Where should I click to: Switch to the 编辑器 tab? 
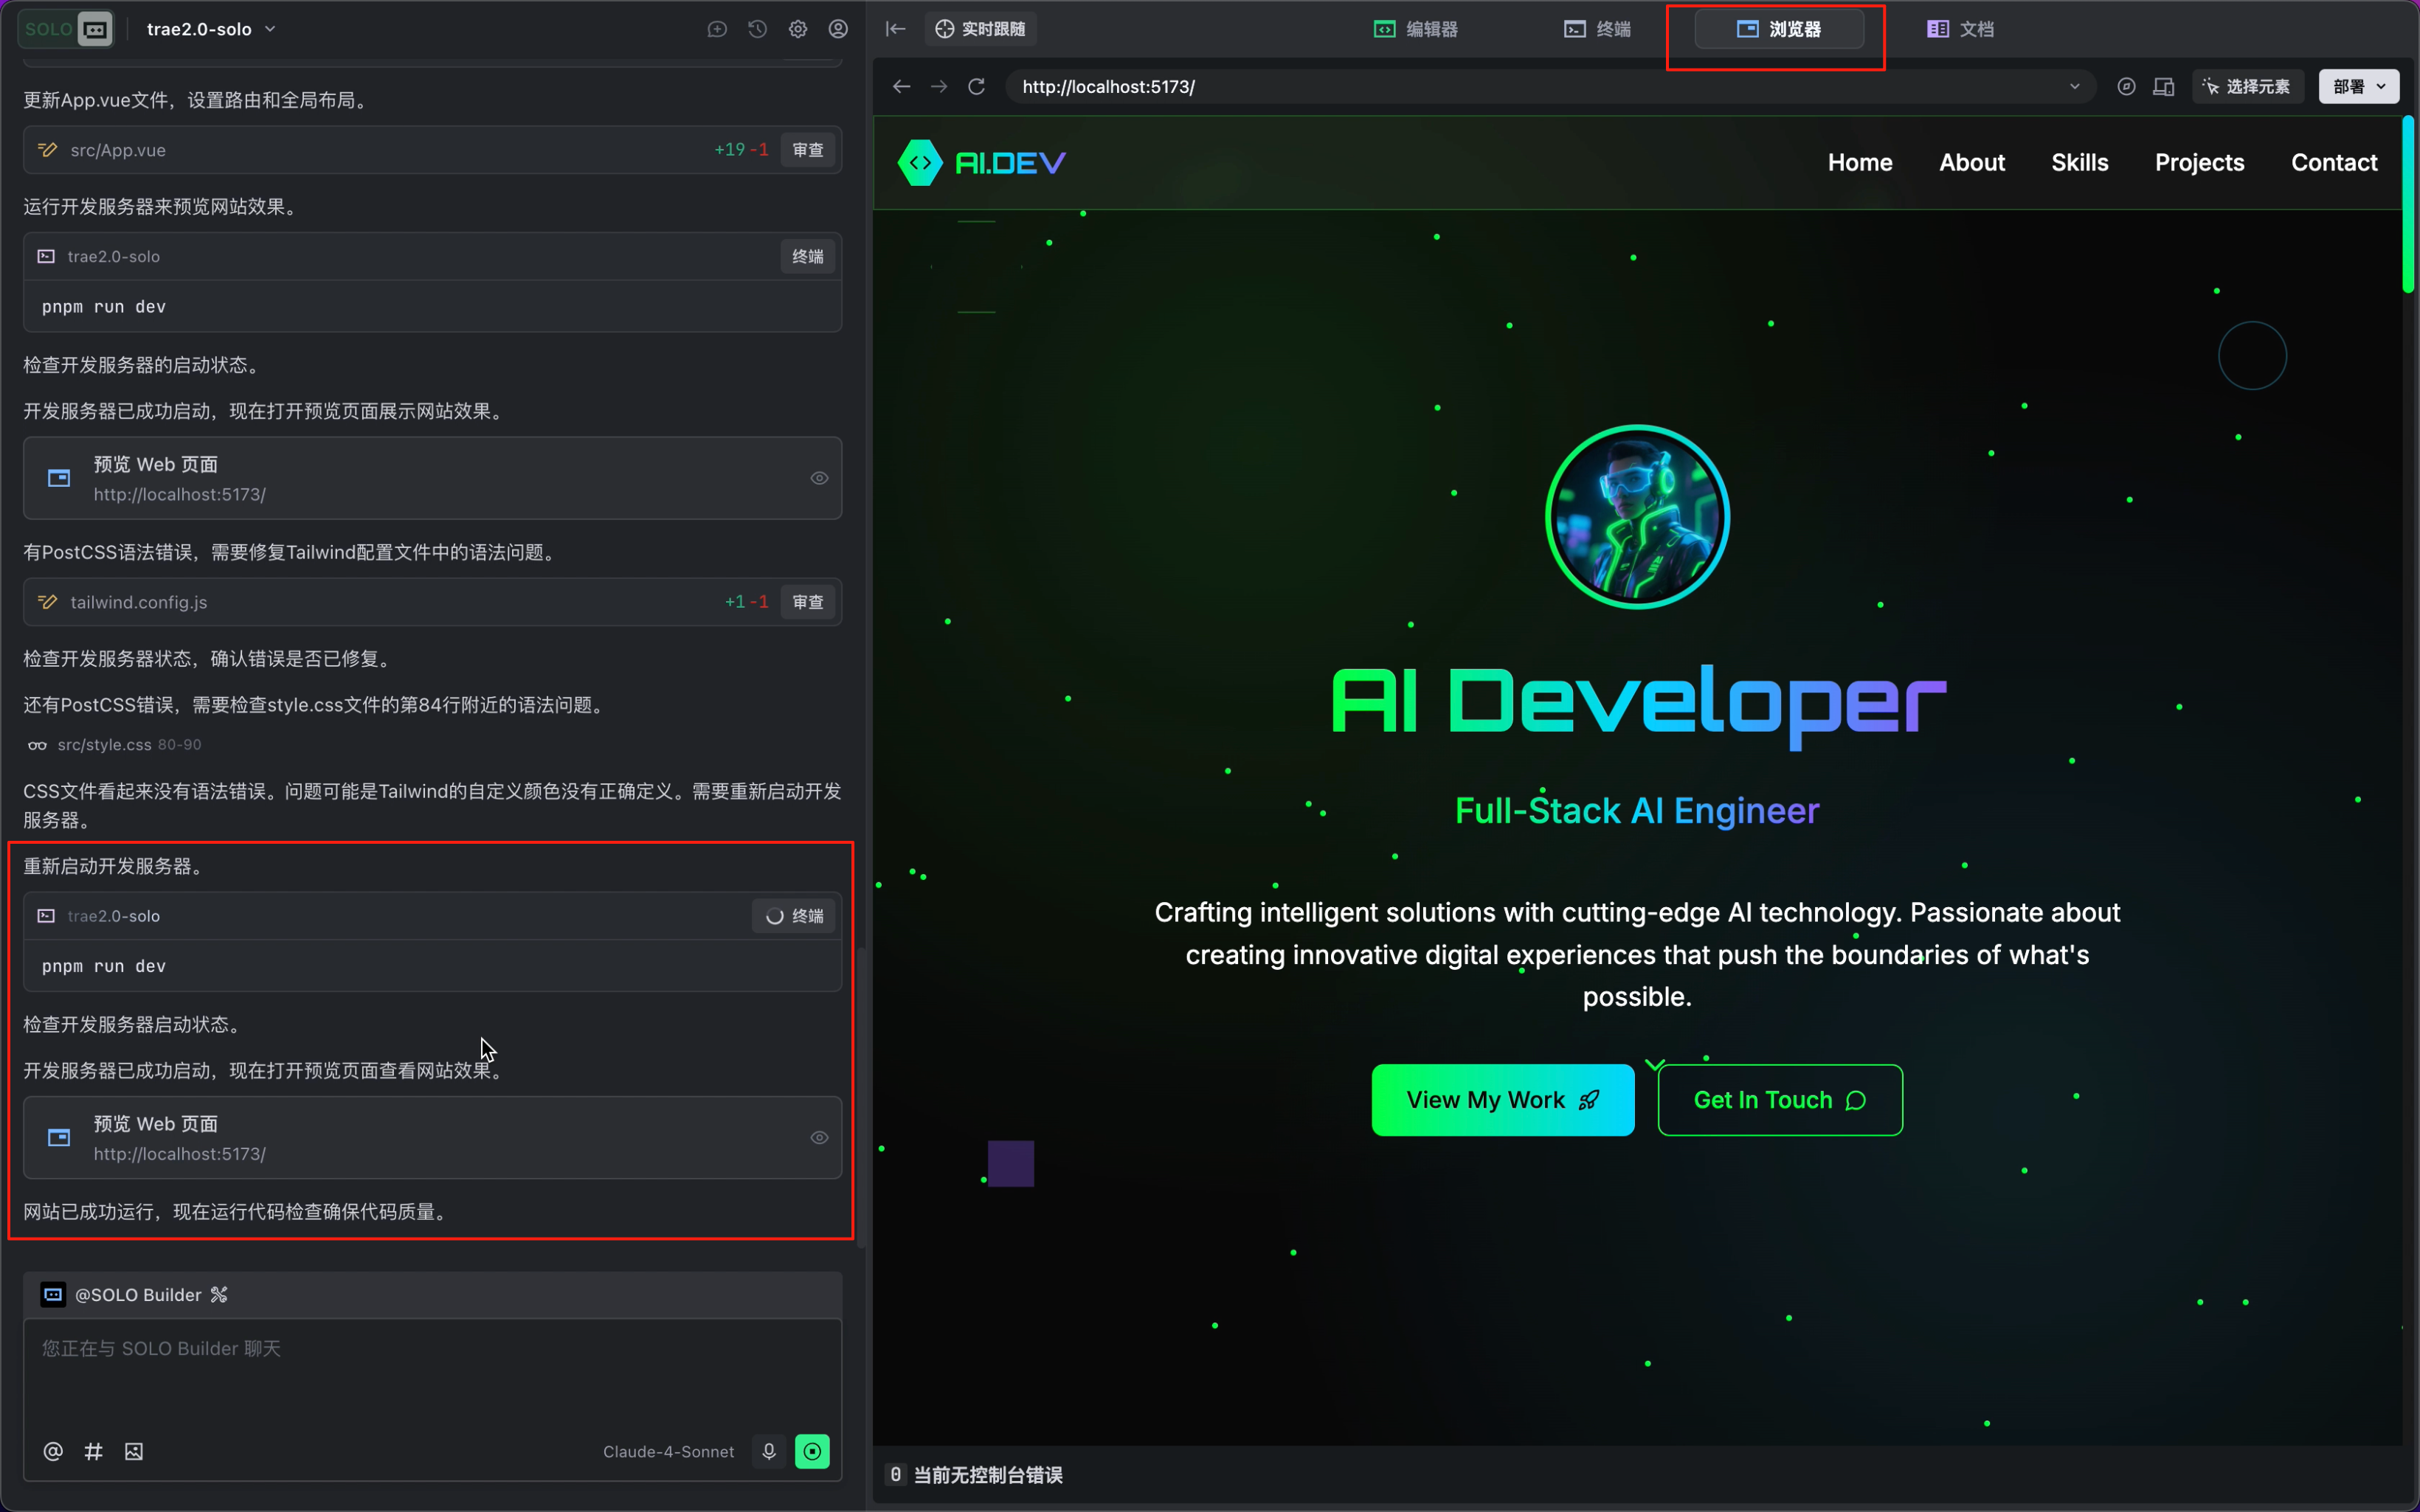1415,29
